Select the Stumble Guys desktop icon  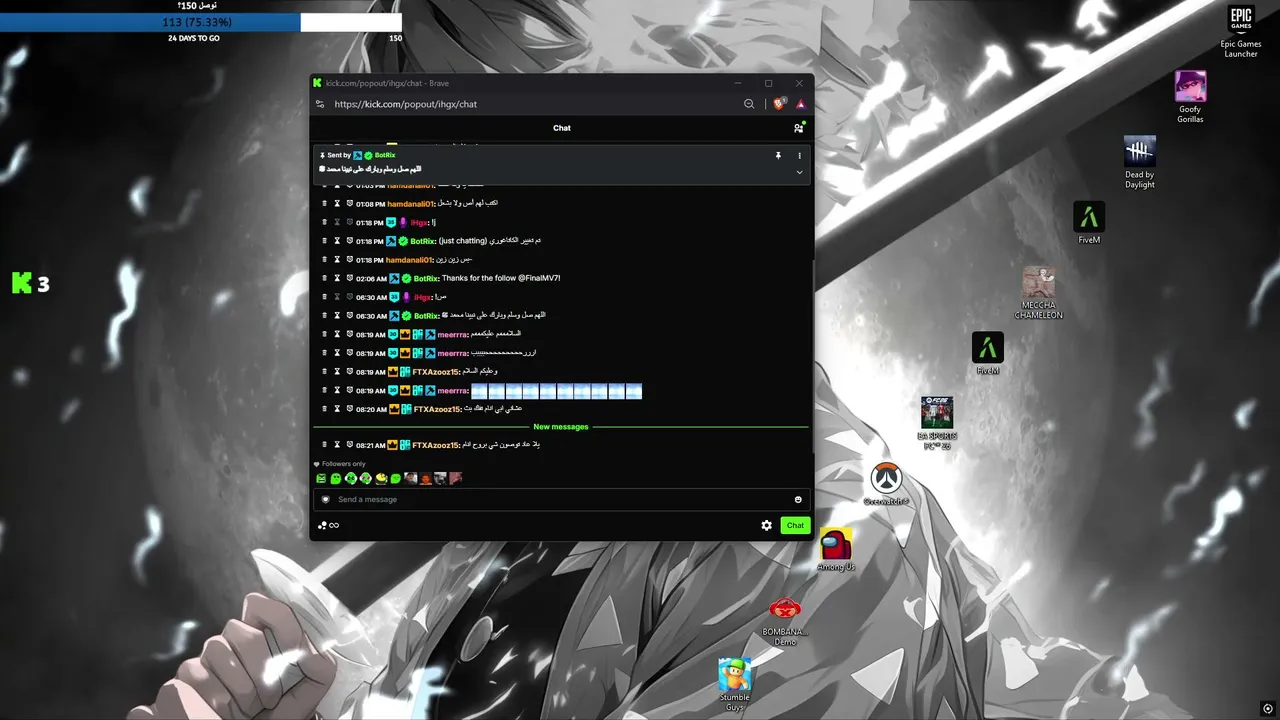(x=735, y=685)
